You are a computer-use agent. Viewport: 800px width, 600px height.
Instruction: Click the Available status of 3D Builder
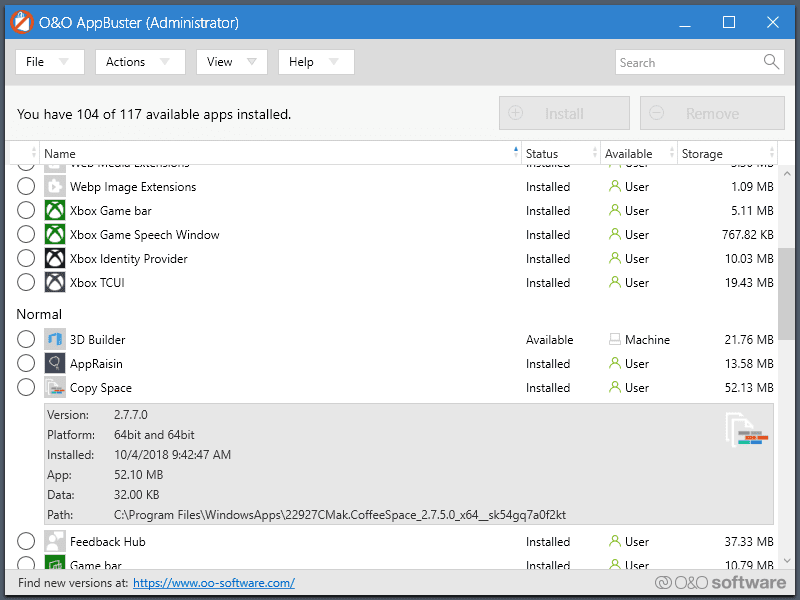click(549, 340)
